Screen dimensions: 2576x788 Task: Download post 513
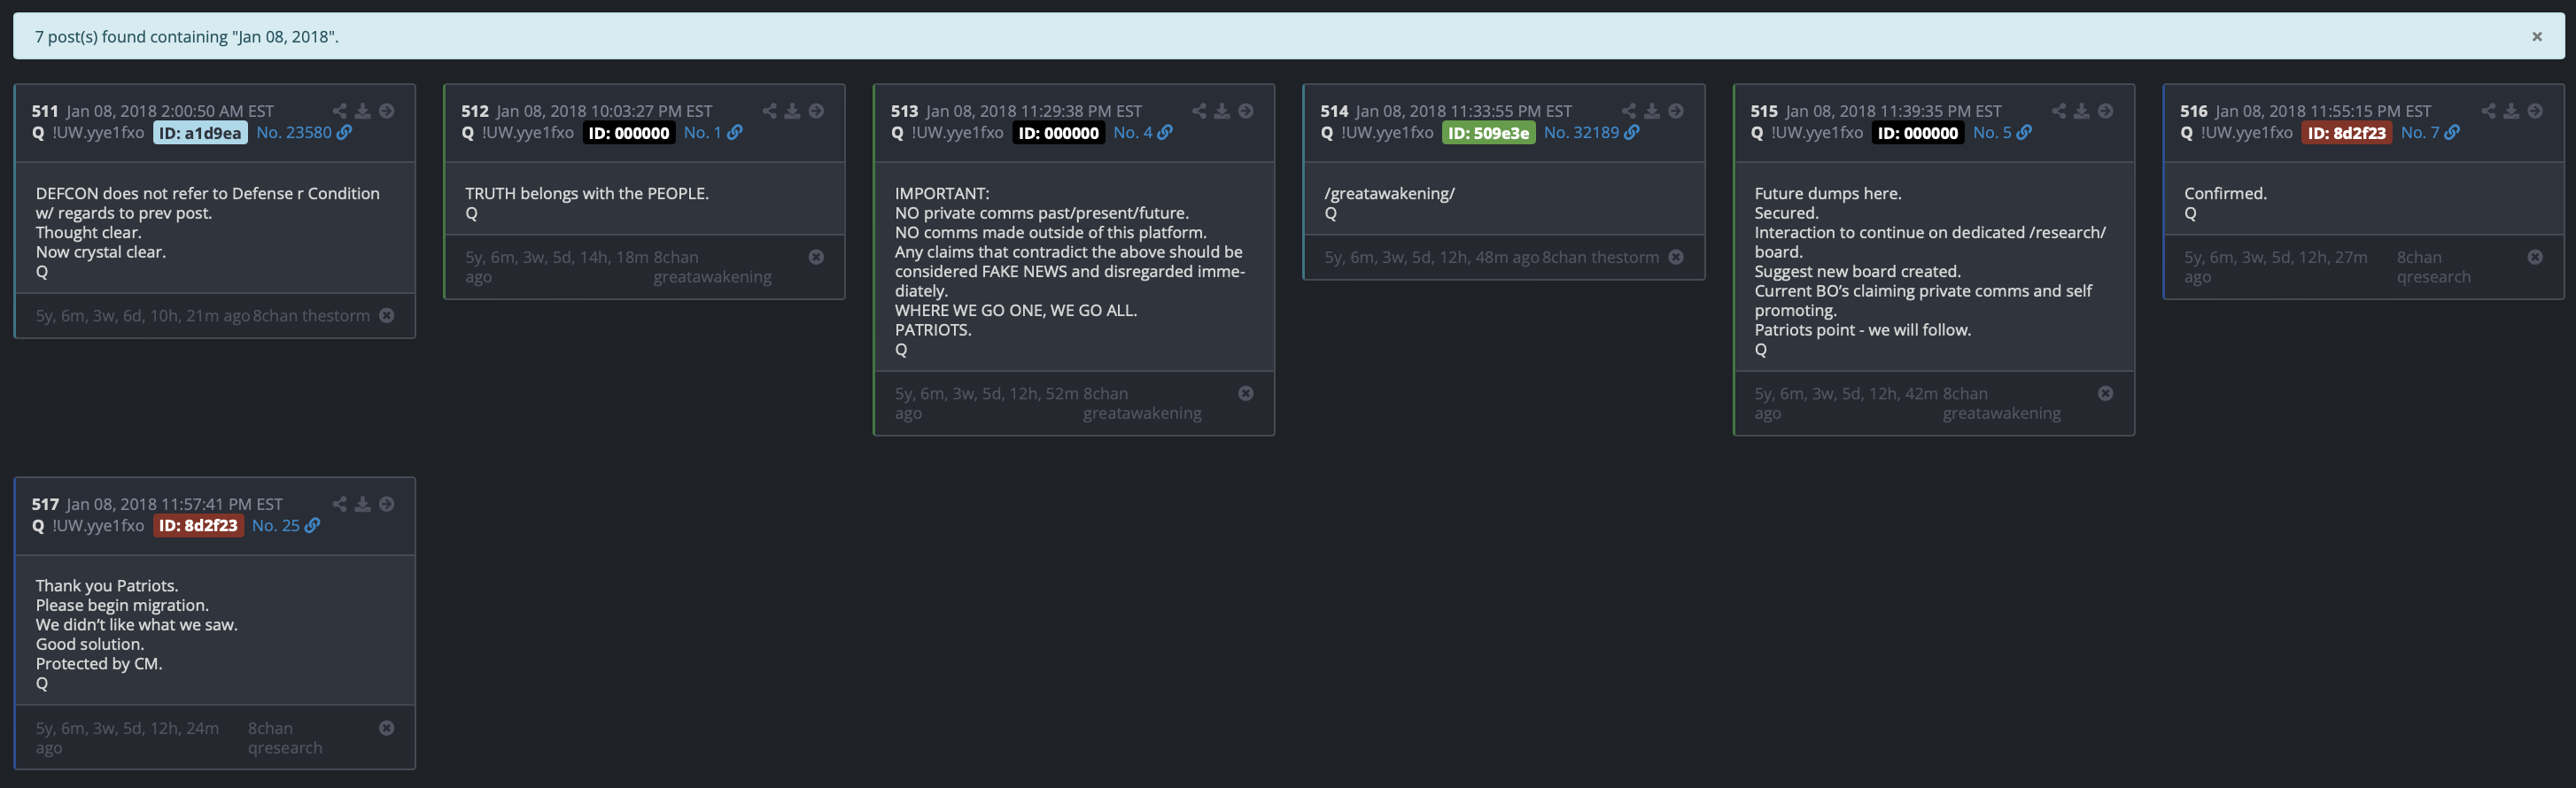coord(1222,111)
